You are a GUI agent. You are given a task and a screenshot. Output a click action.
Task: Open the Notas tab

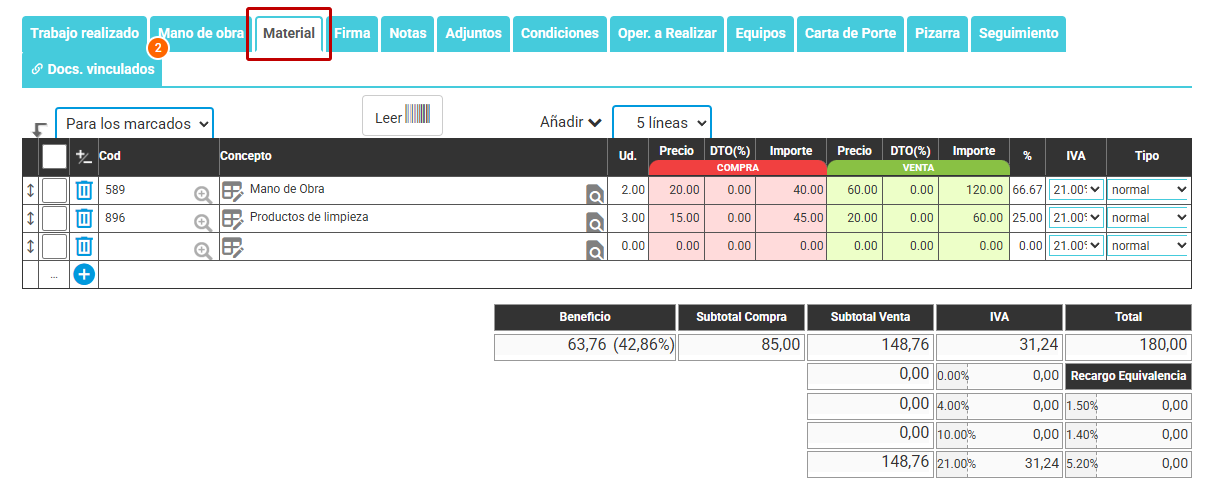408,33
